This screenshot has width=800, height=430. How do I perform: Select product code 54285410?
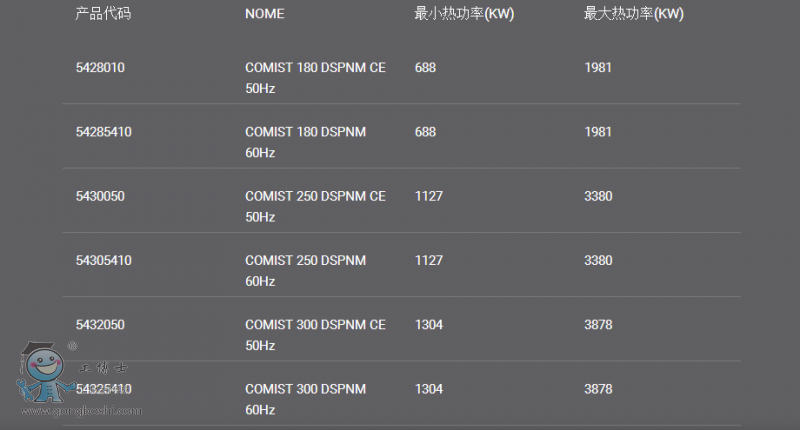pyautogui.click(x=104, y=132)
